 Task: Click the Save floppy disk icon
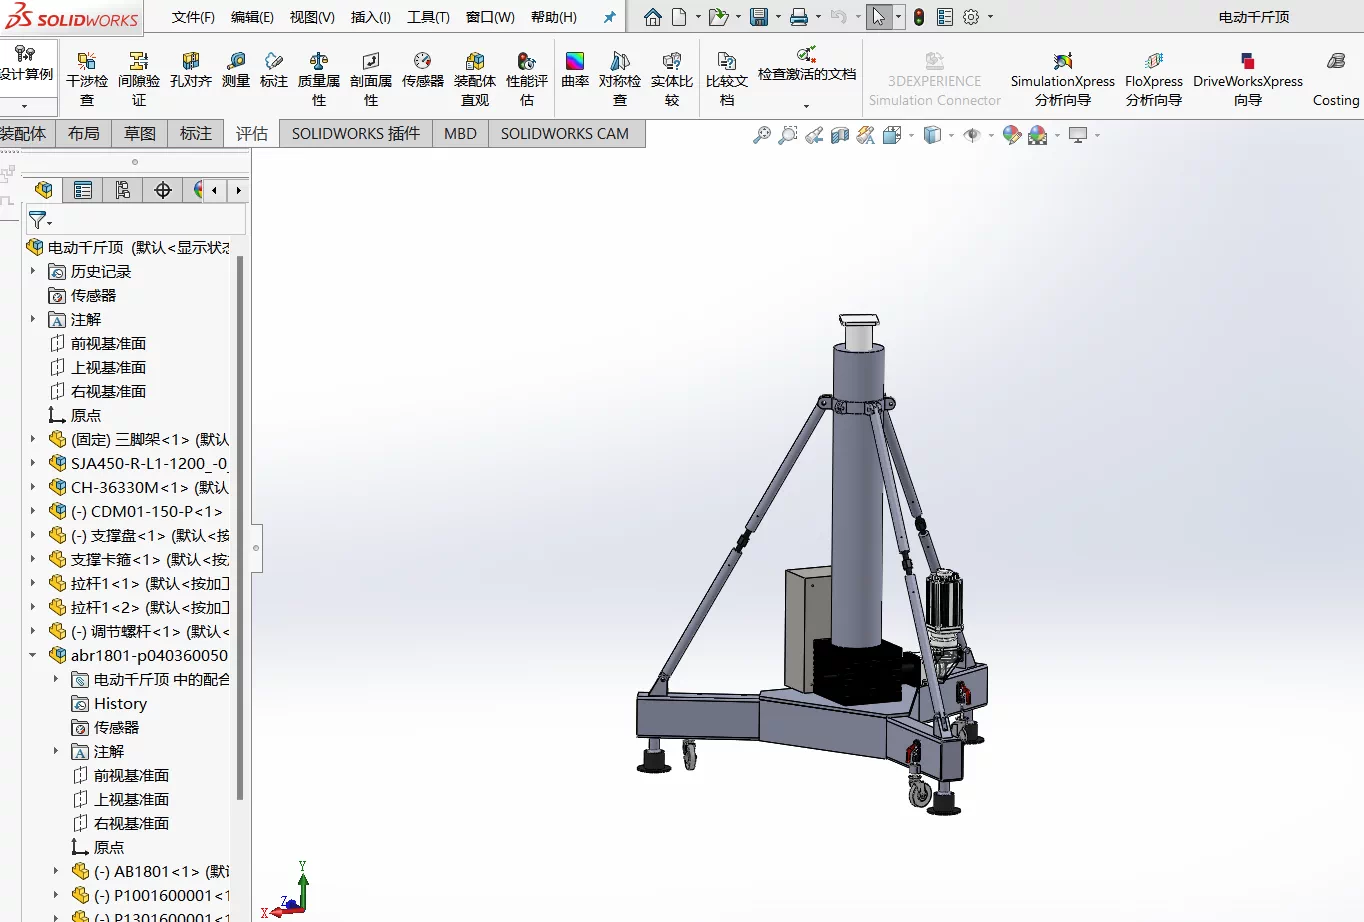tap(759, 17)
